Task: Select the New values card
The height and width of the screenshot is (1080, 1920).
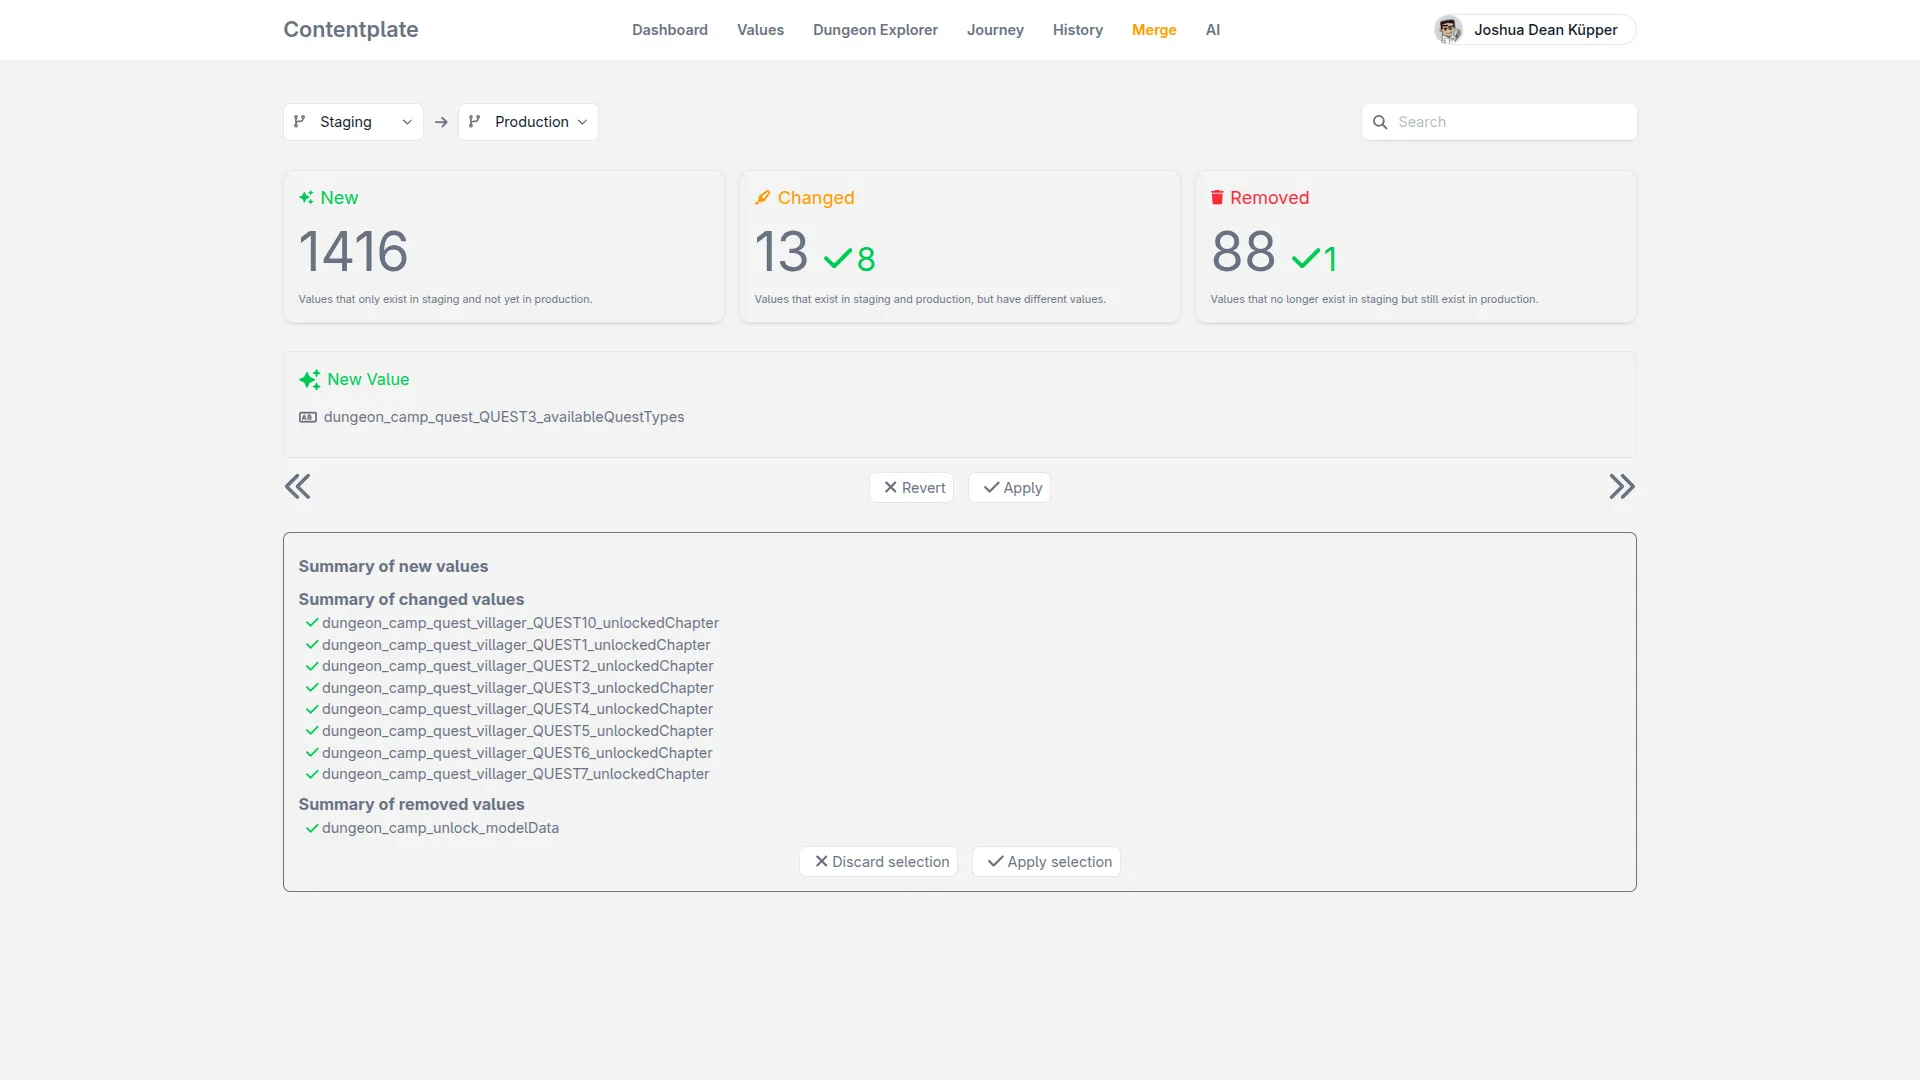Action: click(x=504, y=247)
